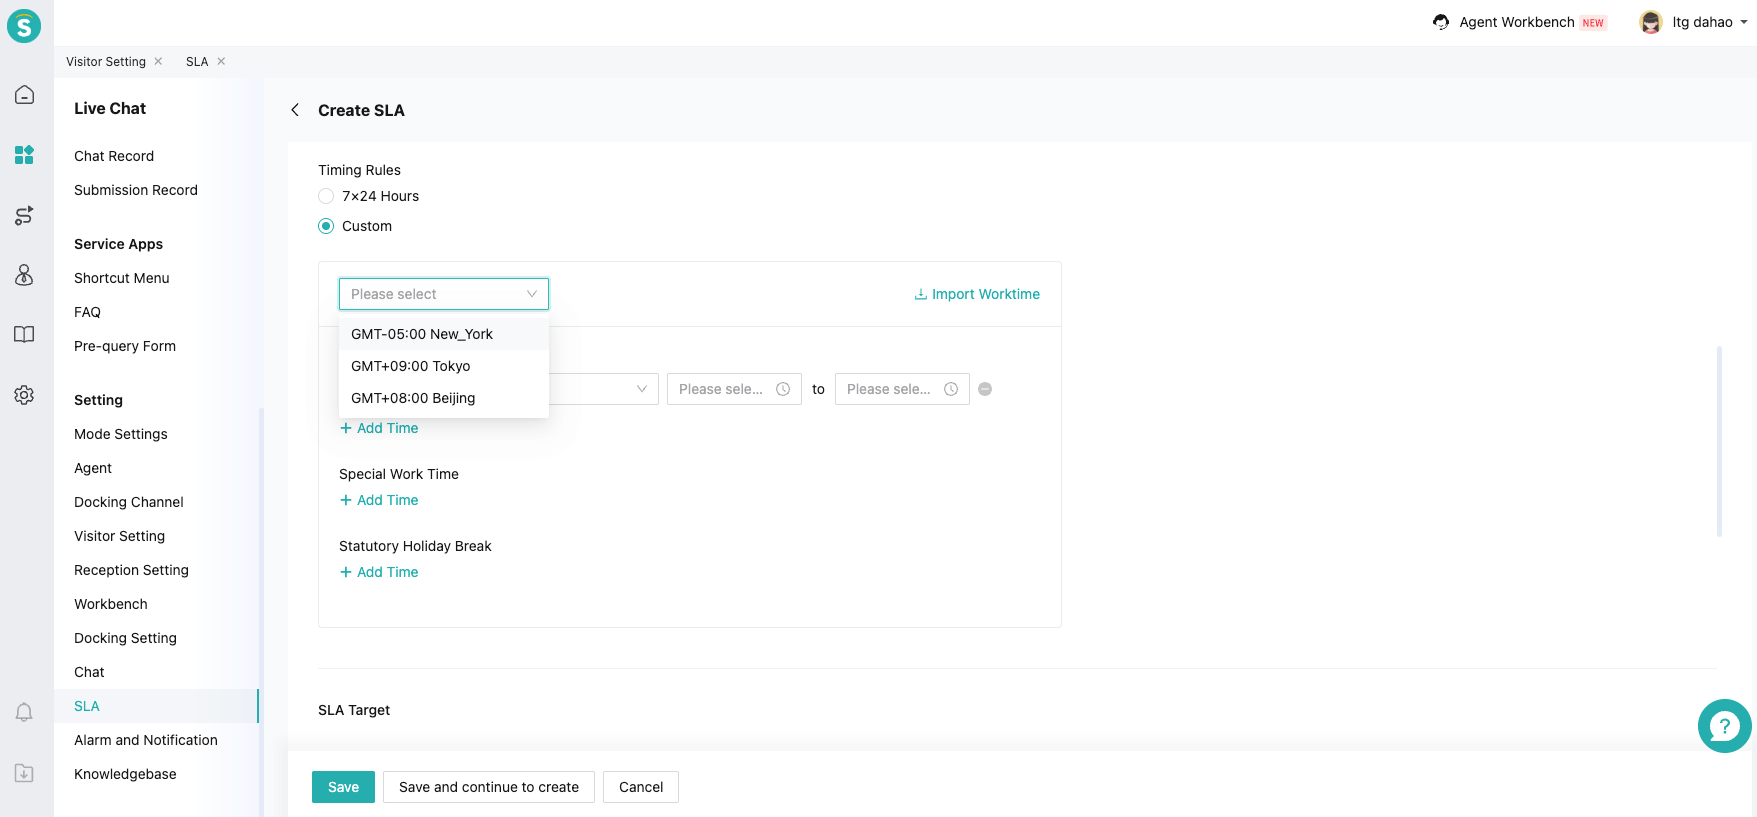Select the Custom timing rule radio

pyautogui.click(x=326, y=226)
